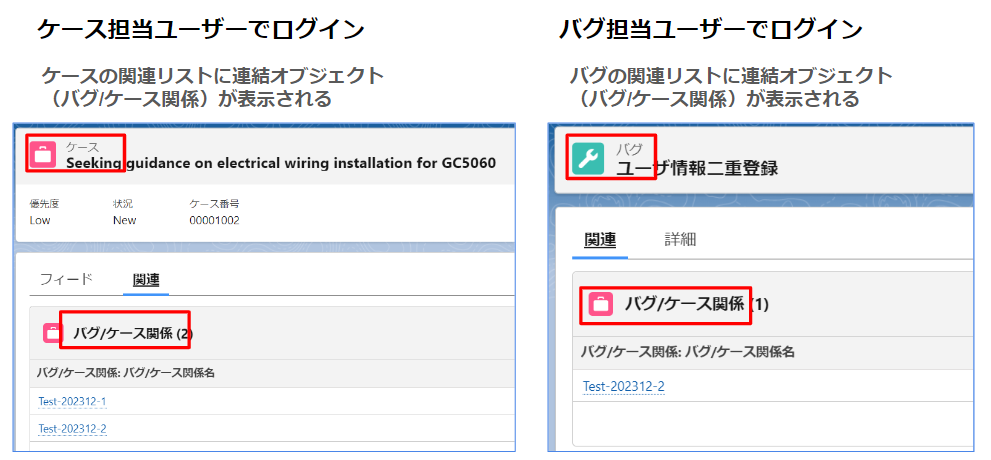Open the バグ/ケース関係 (1) related list title

click(x=696, y=305)
